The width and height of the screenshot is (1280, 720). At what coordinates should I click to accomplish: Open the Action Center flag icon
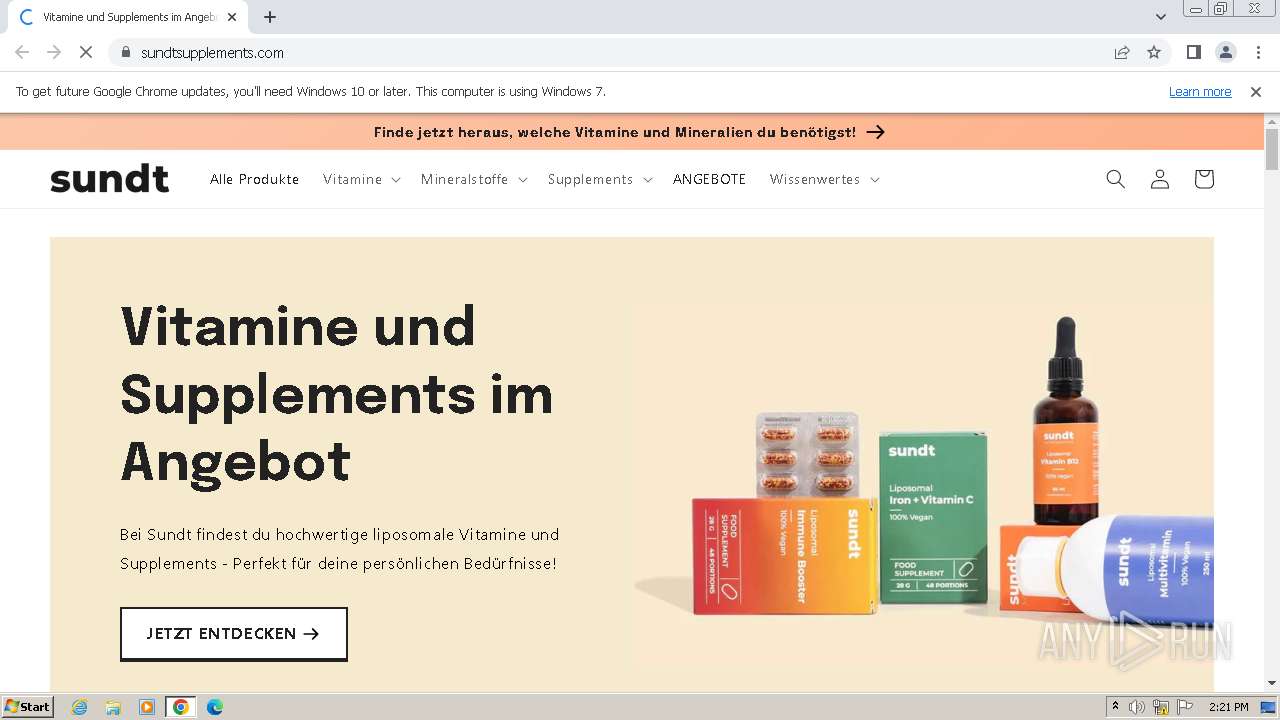tap(1185, 707)
